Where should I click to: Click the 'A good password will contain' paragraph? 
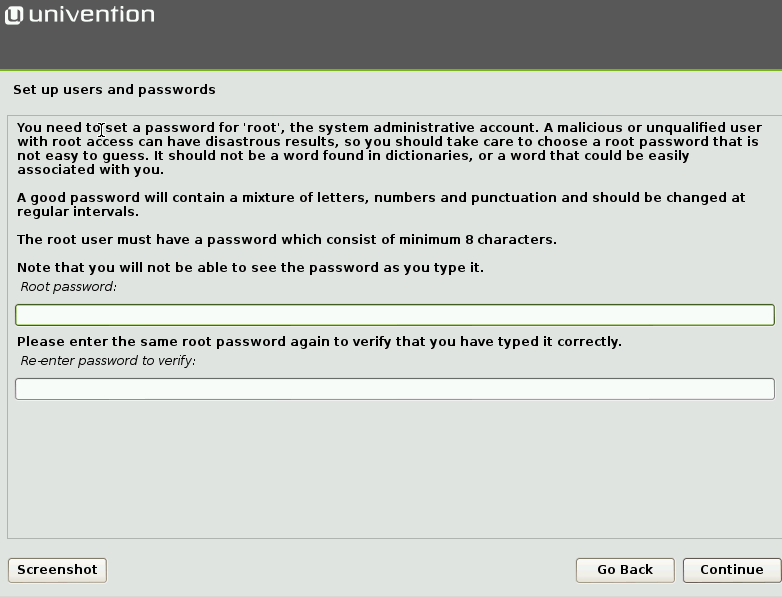tap(381, 204)
